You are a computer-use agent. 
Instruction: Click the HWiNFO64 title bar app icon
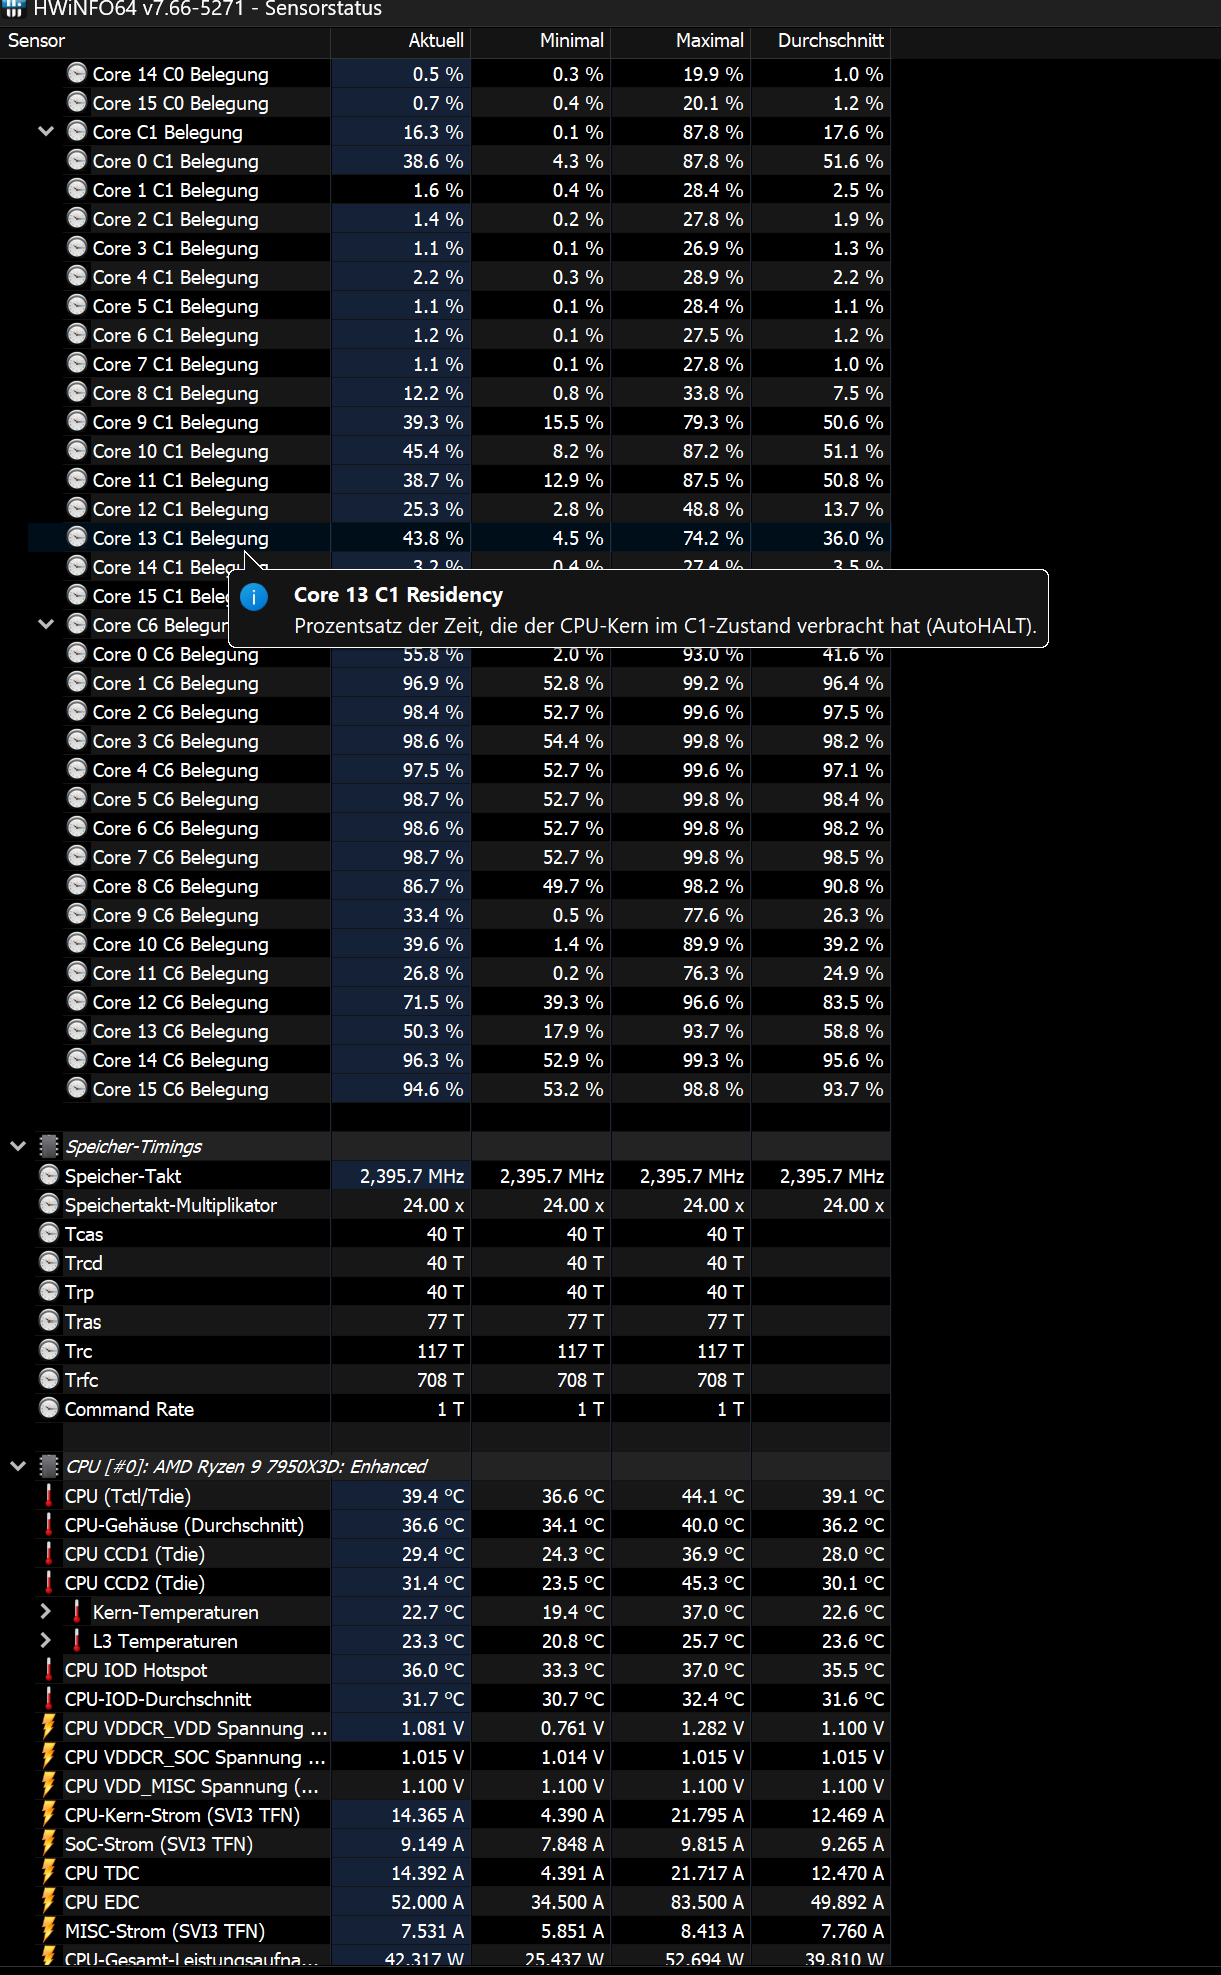[x=14, y=9]
